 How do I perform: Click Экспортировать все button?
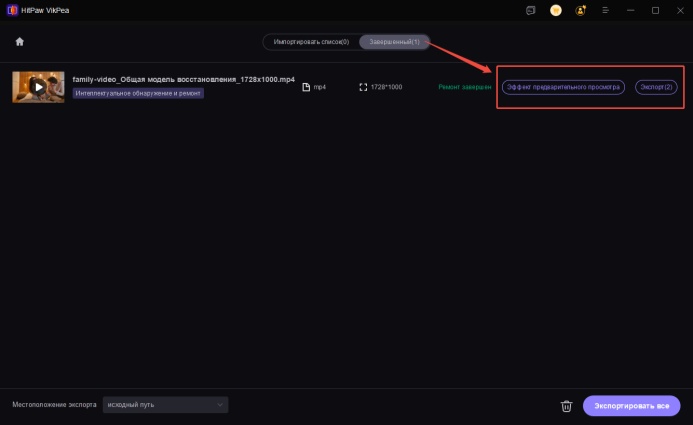pos(631,406)
